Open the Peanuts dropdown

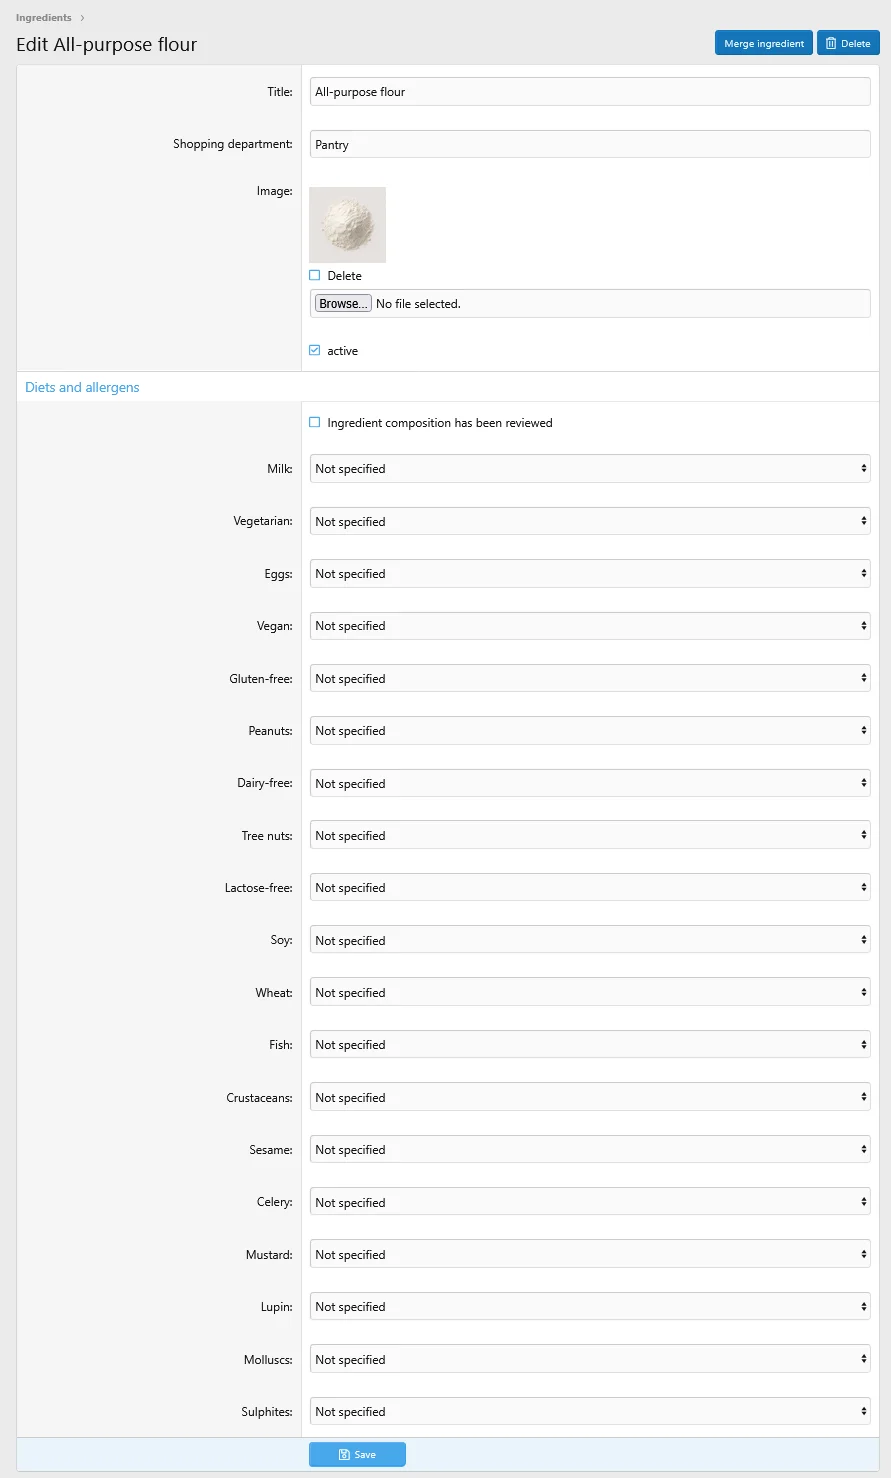590,731
